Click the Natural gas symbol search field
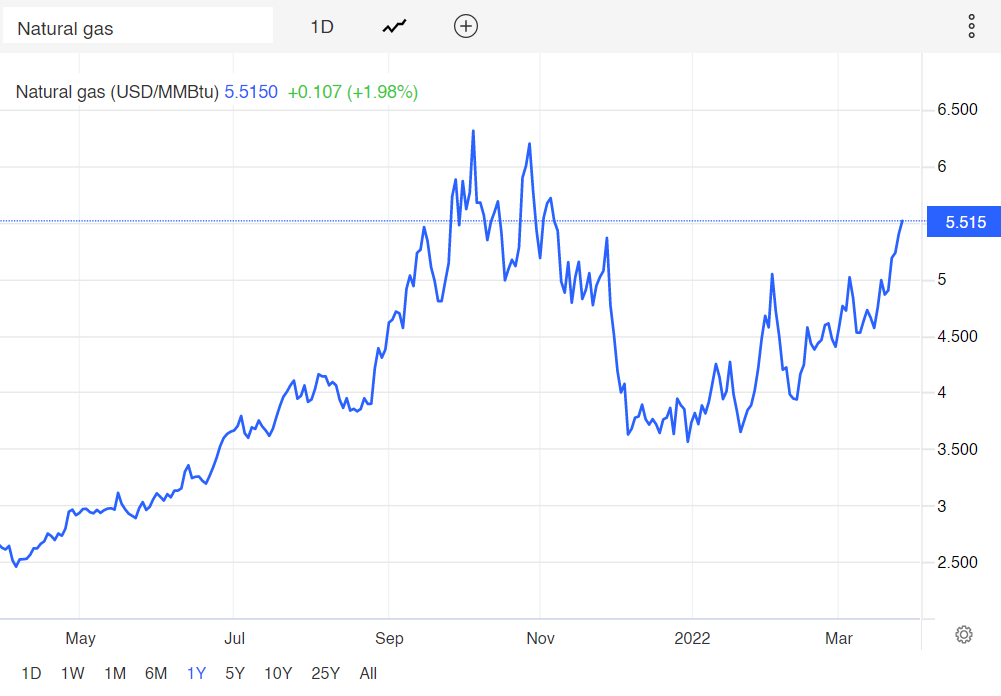Viewport: 1001px width, 696px height. pos(138,26)
